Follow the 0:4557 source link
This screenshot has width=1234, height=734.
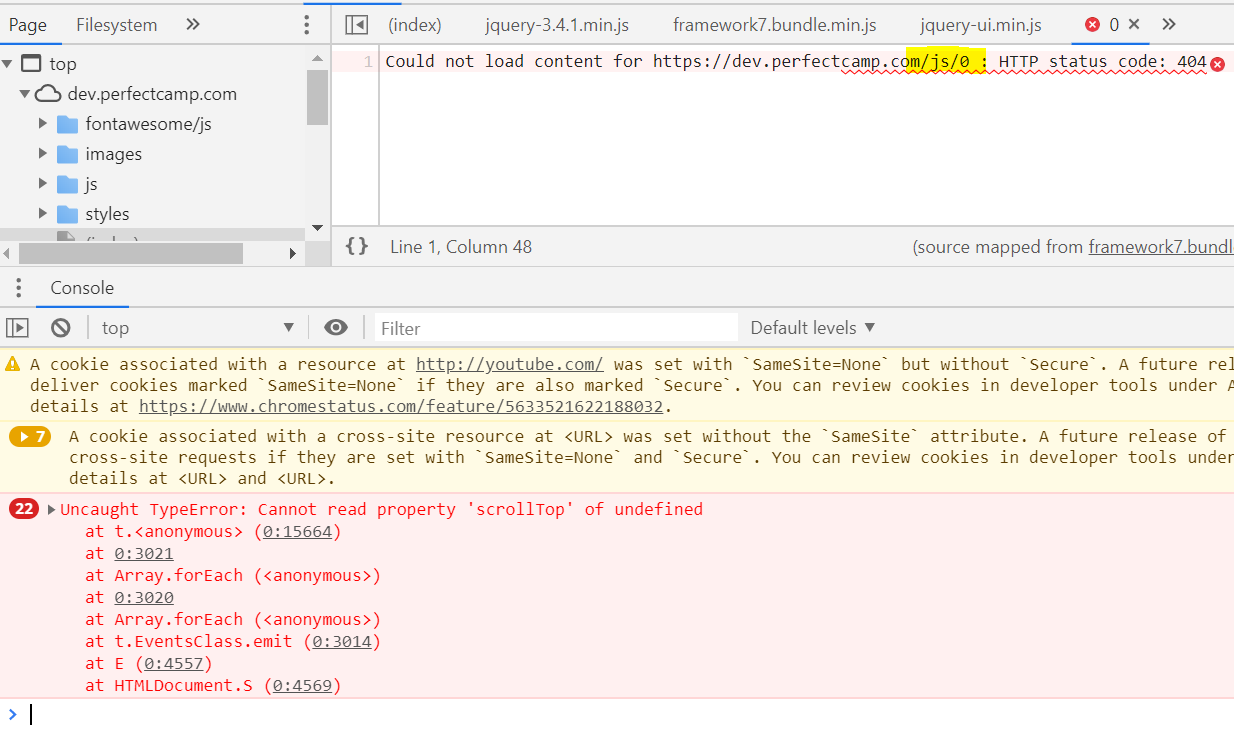point(174,664)
